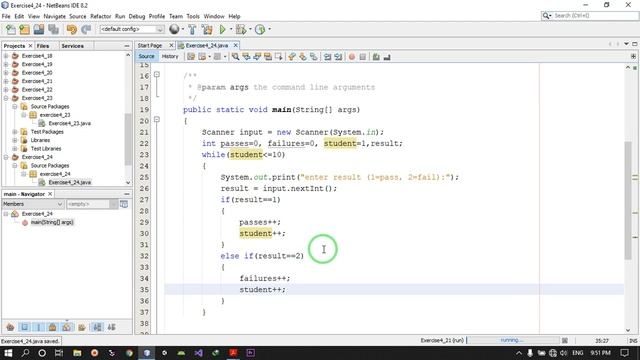640x360 pixels.
Task: Click the New Project toolbar icon
Action: pos(24,29)
